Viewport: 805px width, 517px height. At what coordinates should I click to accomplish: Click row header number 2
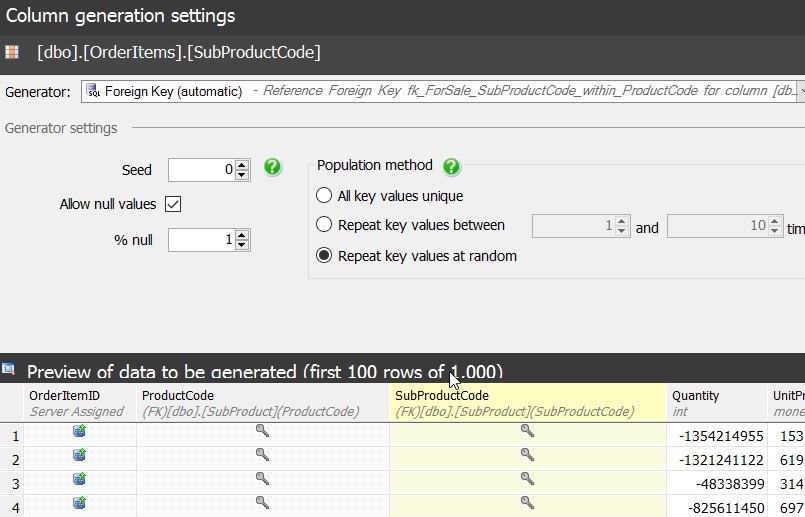pos(12,459)
